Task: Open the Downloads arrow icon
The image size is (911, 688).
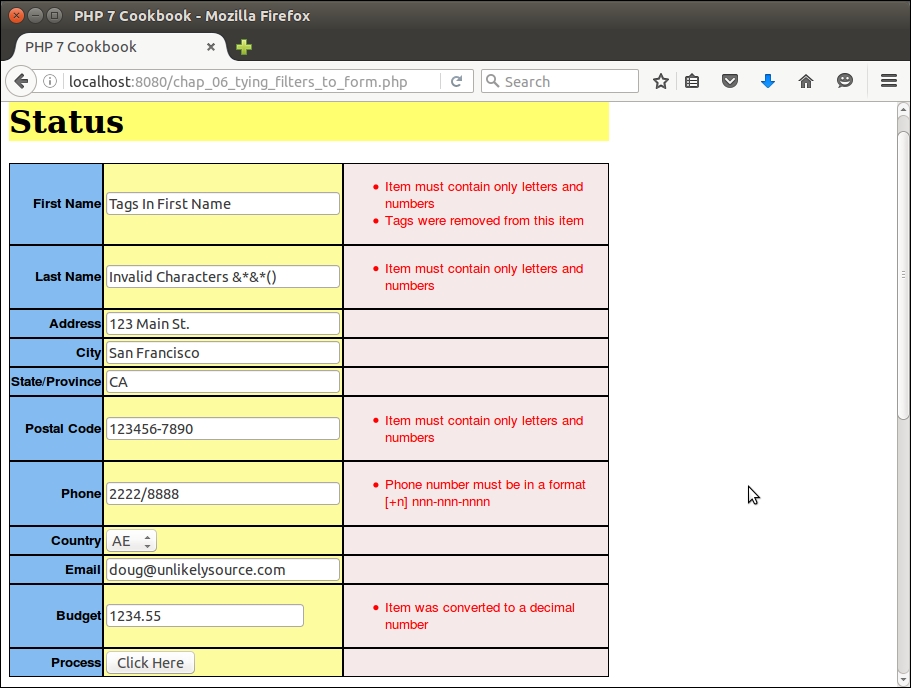Action: click(768, 82)
